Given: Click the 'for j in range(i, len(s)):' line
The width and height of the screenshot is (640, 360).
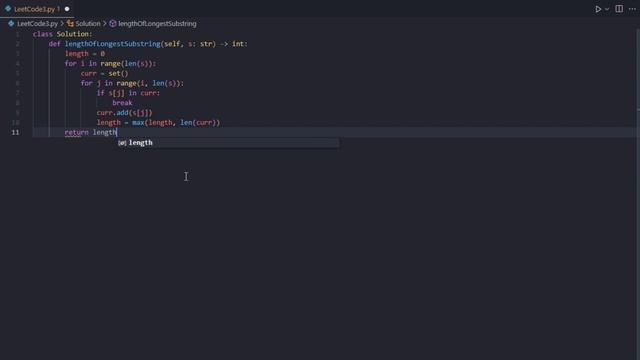Looking at the screenshot, I should (132, 83).
